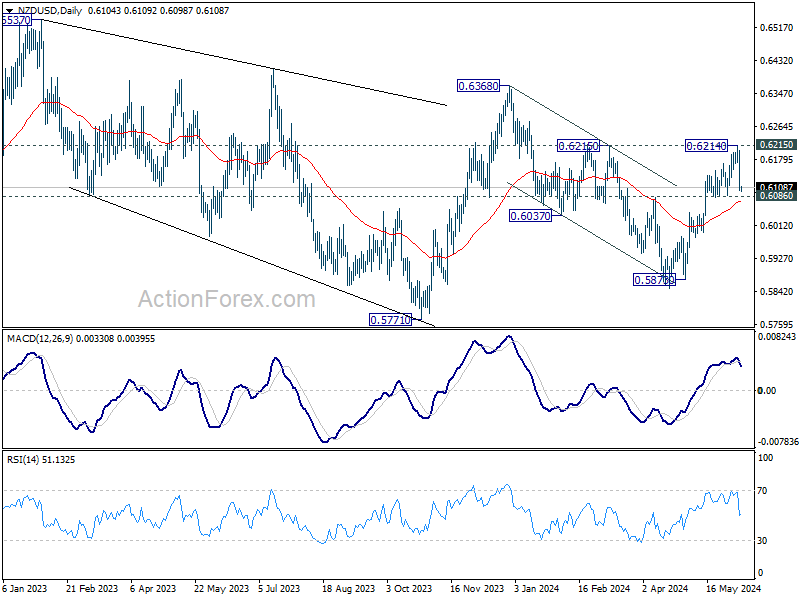Image resolution: width=800 pixels, height=600 pixels.
Task: Open the chart menu triangle beside NZDUSD
Action: [x=9, y=11]
